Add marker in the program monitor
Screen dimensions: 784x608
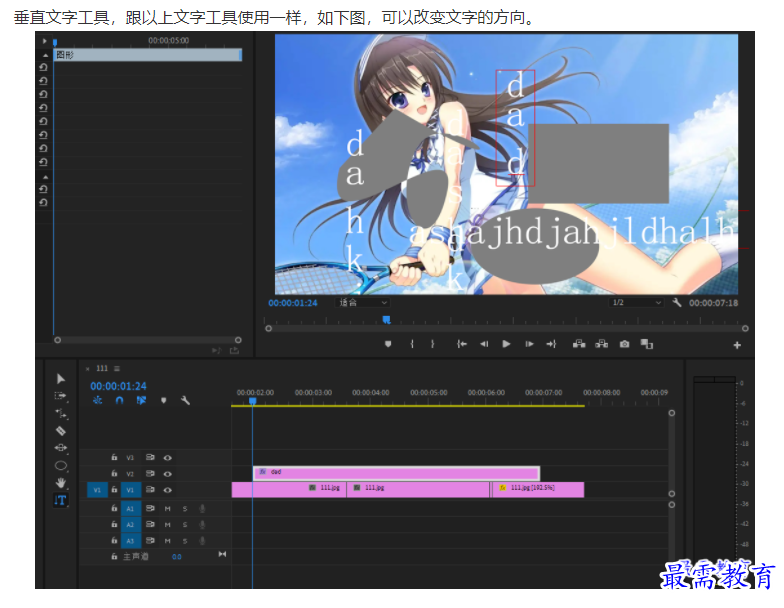coord(388,344)
